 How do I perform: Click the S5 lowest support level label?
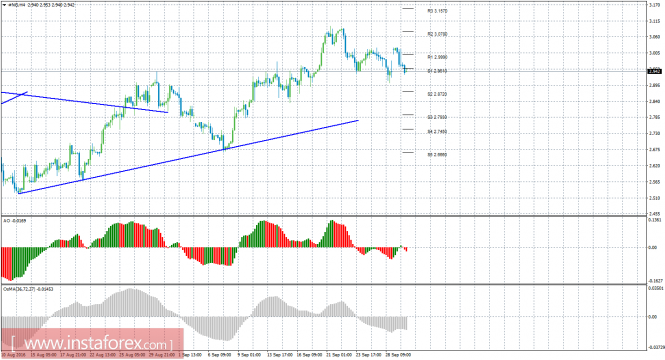437,155
